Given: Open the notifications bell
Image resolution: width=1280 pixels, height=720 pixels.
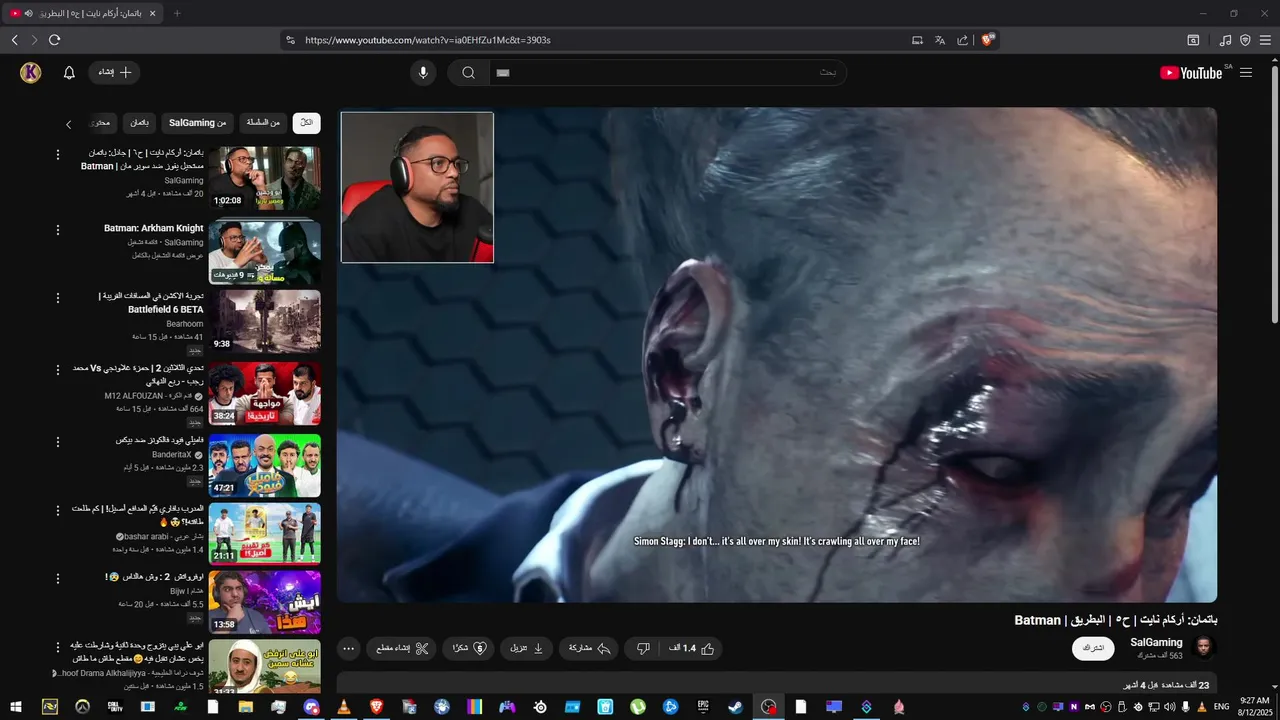Looking at the screenshot, I should pos(69,72).
